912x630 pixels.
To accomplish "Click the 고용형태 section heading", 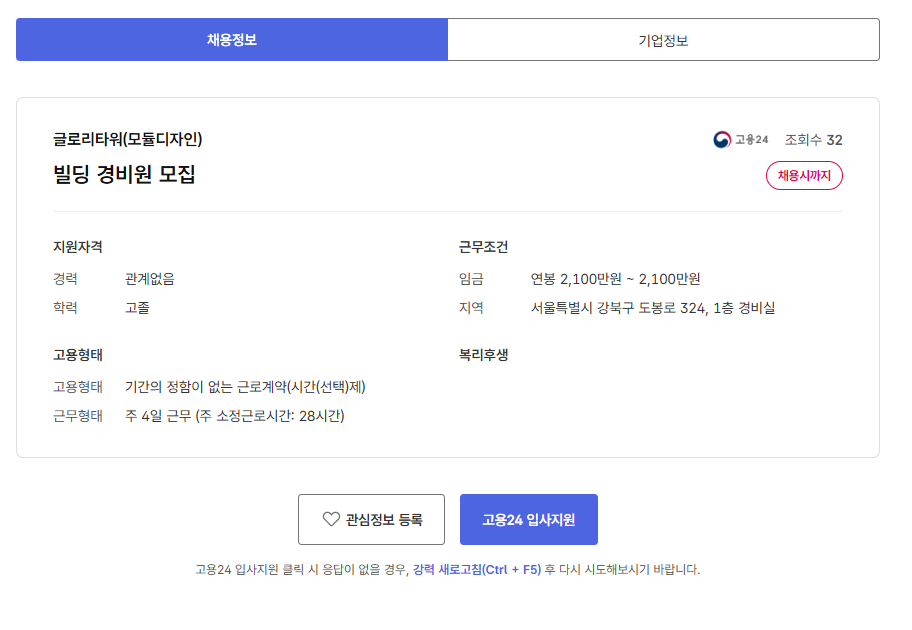I will click(78, 355).
